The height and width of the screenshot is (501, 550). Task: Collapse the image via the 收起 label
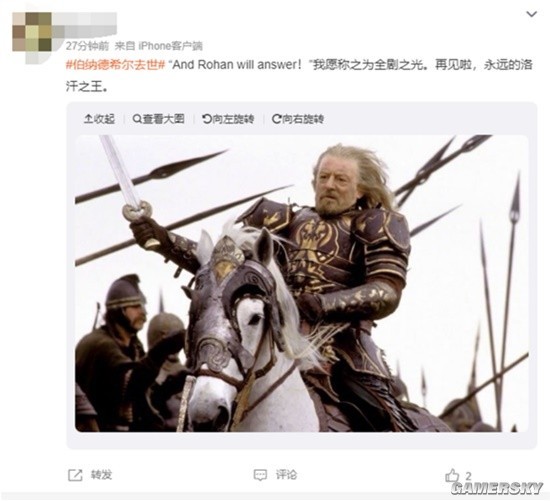(x=104, y=119)
